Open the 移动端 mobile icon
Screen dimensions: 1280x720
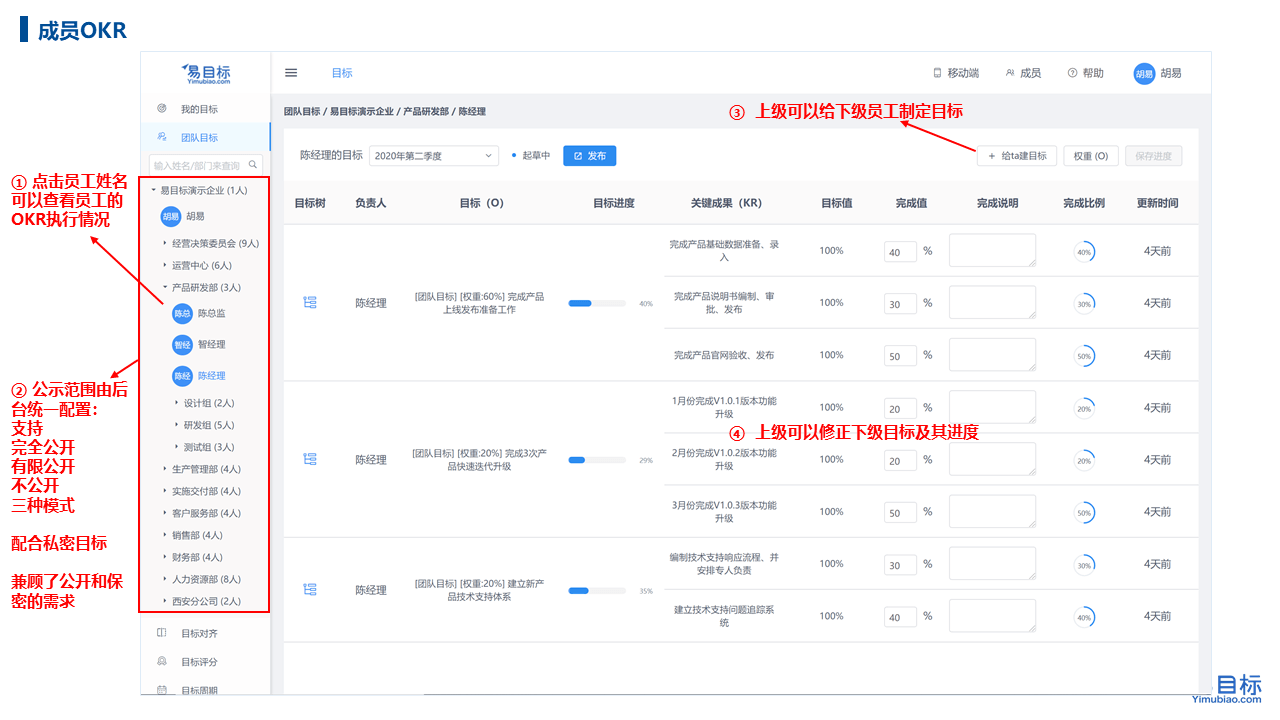click(937, 73)
